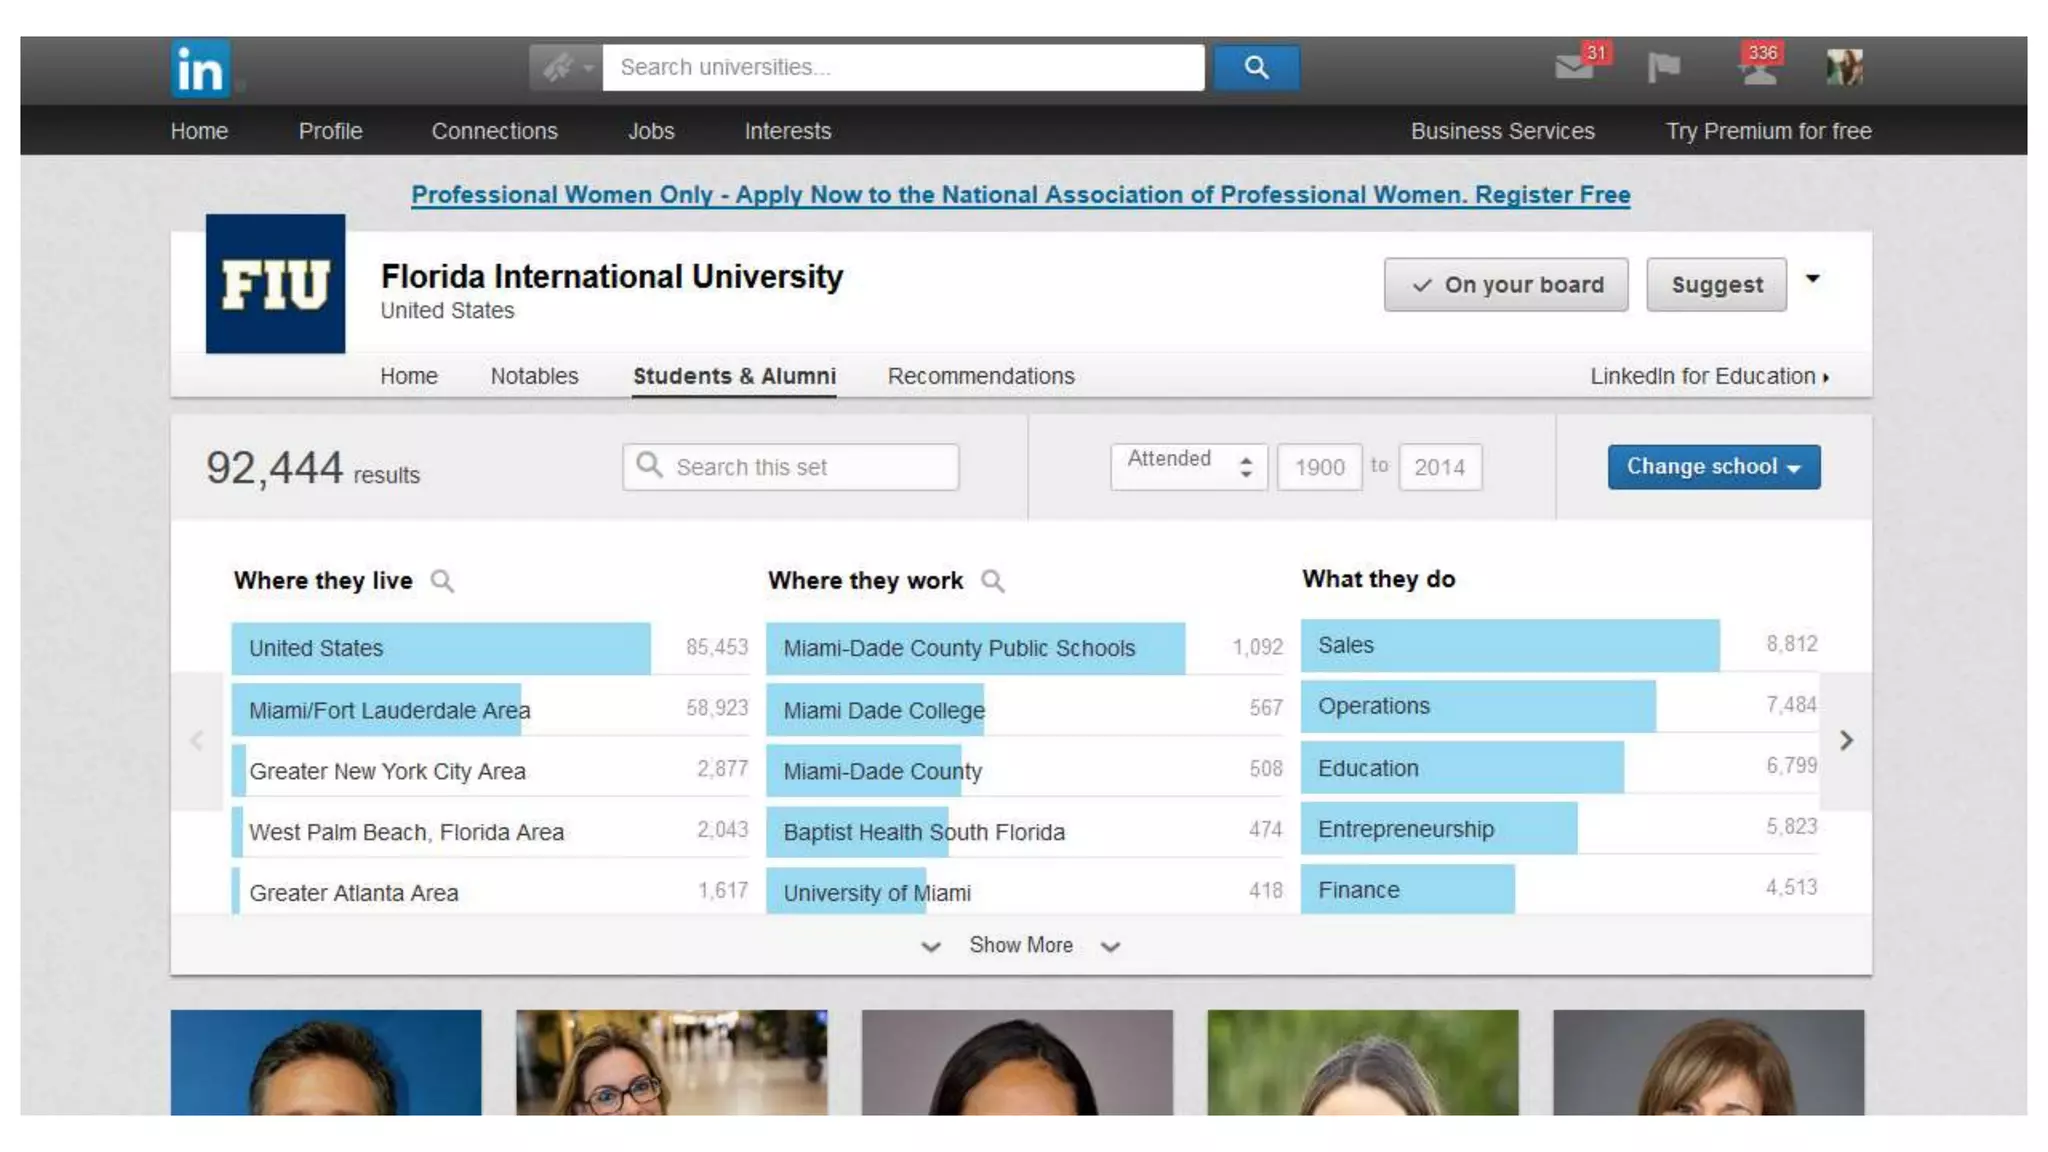Click the Search this set field
The image size is (2048, 1152).
790,467
